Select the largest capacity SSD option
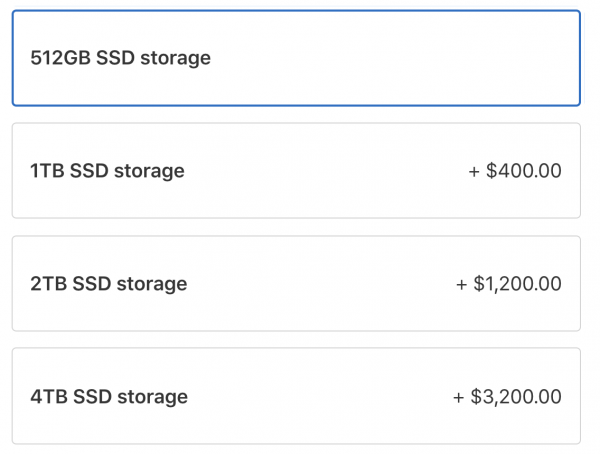Viewport: 600px width, 454px height. tap(296, 396)
